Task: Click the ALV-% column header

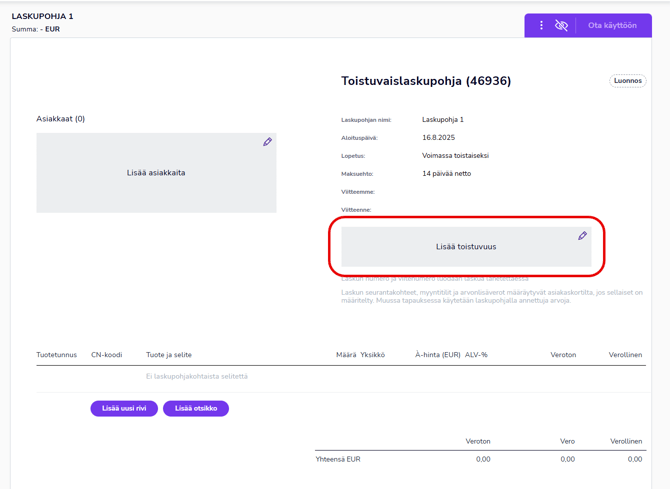Action: [476, 355]
